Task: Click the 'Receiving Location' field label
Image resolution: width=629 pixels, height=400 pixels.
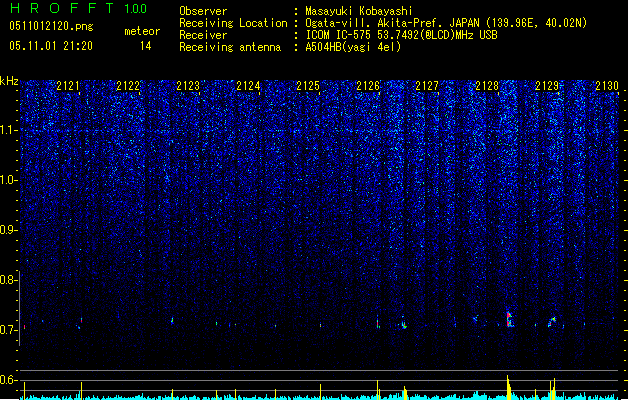Action: pos(233,23)
